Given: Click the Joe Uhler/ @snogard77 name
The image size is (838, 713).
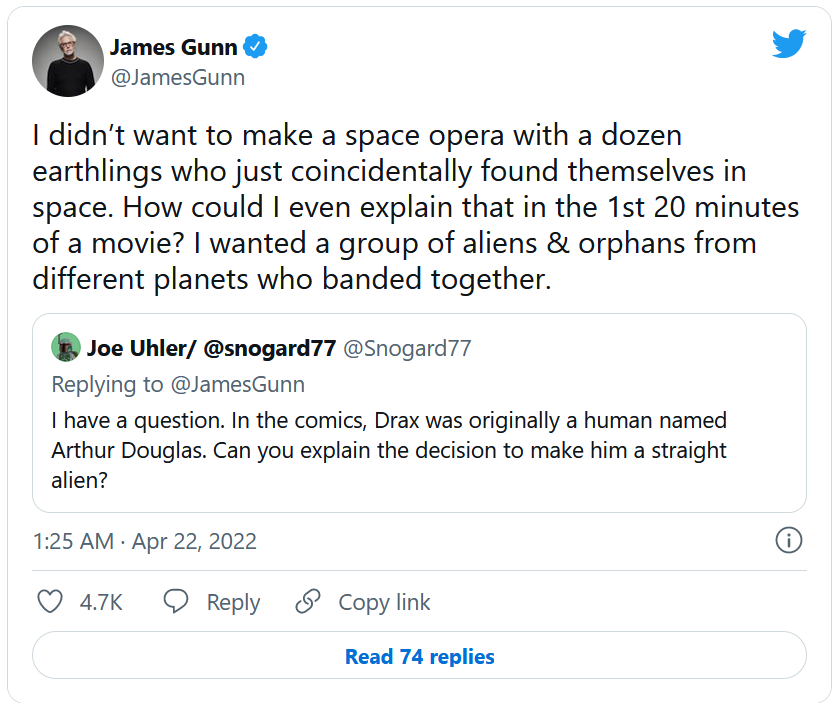Looking at the screenshot, I should (x=210, y=348).
